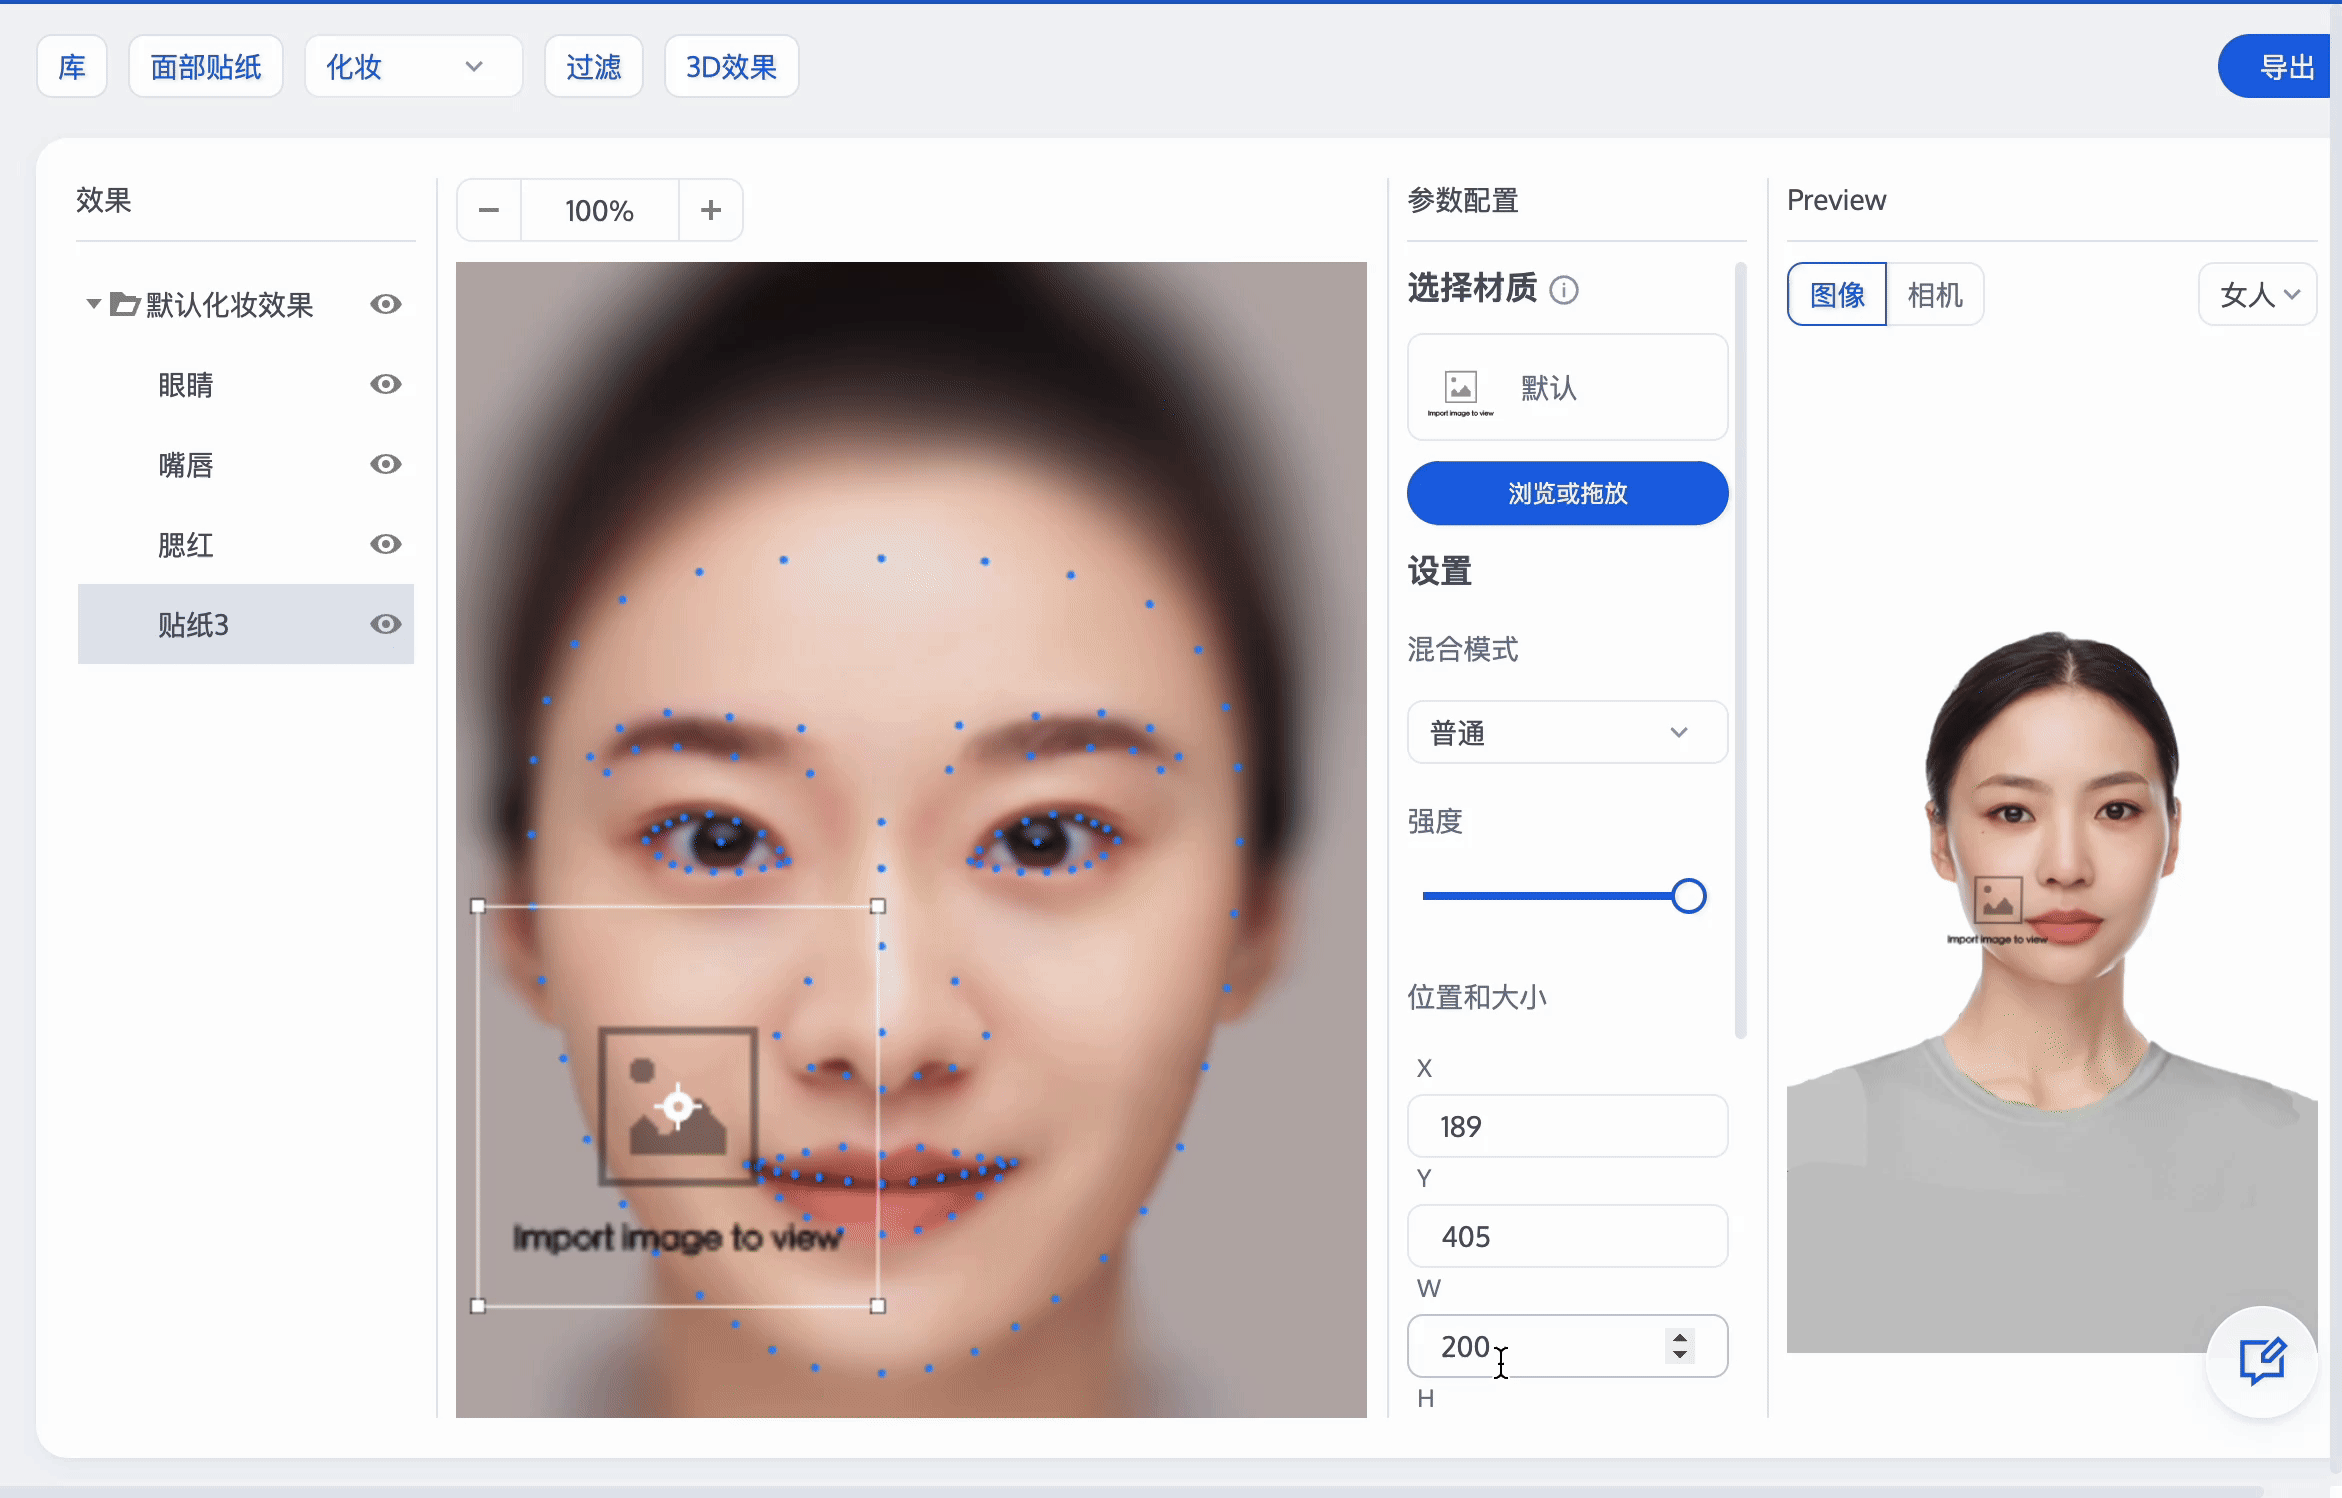
Task: Hide the 贴纸3 sticker layer
Action: pos(386,624)
